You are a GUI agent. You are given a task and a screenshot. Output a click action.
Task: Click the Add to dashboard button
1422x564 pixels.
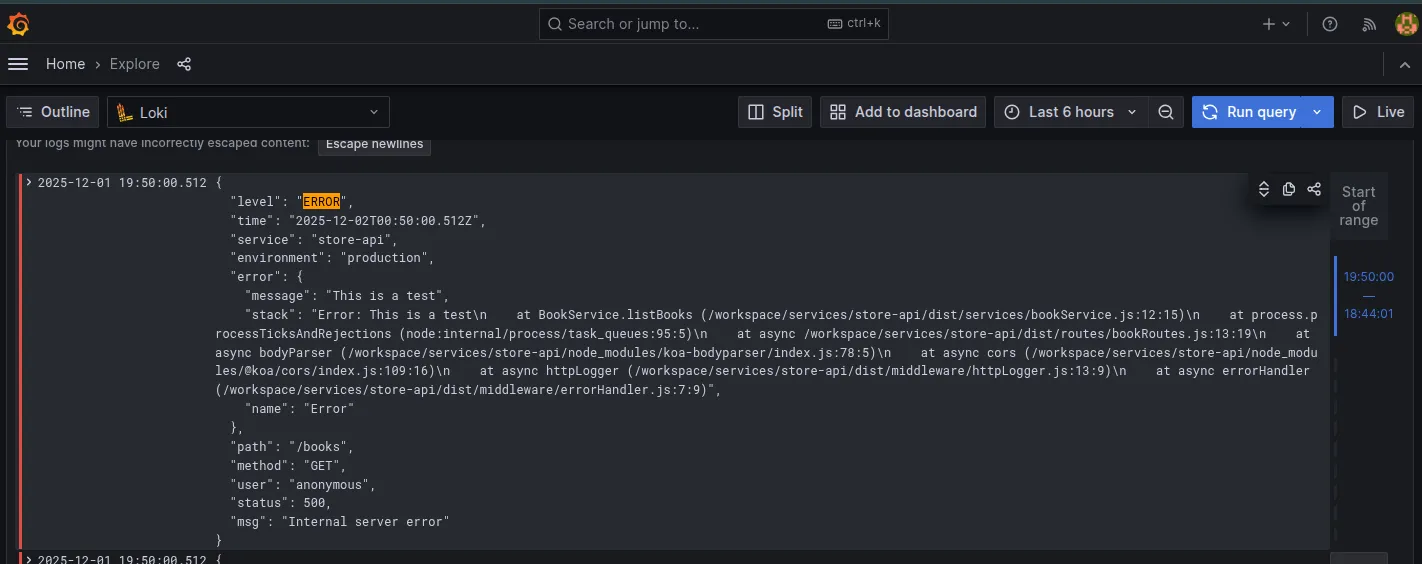coord(903,112)
